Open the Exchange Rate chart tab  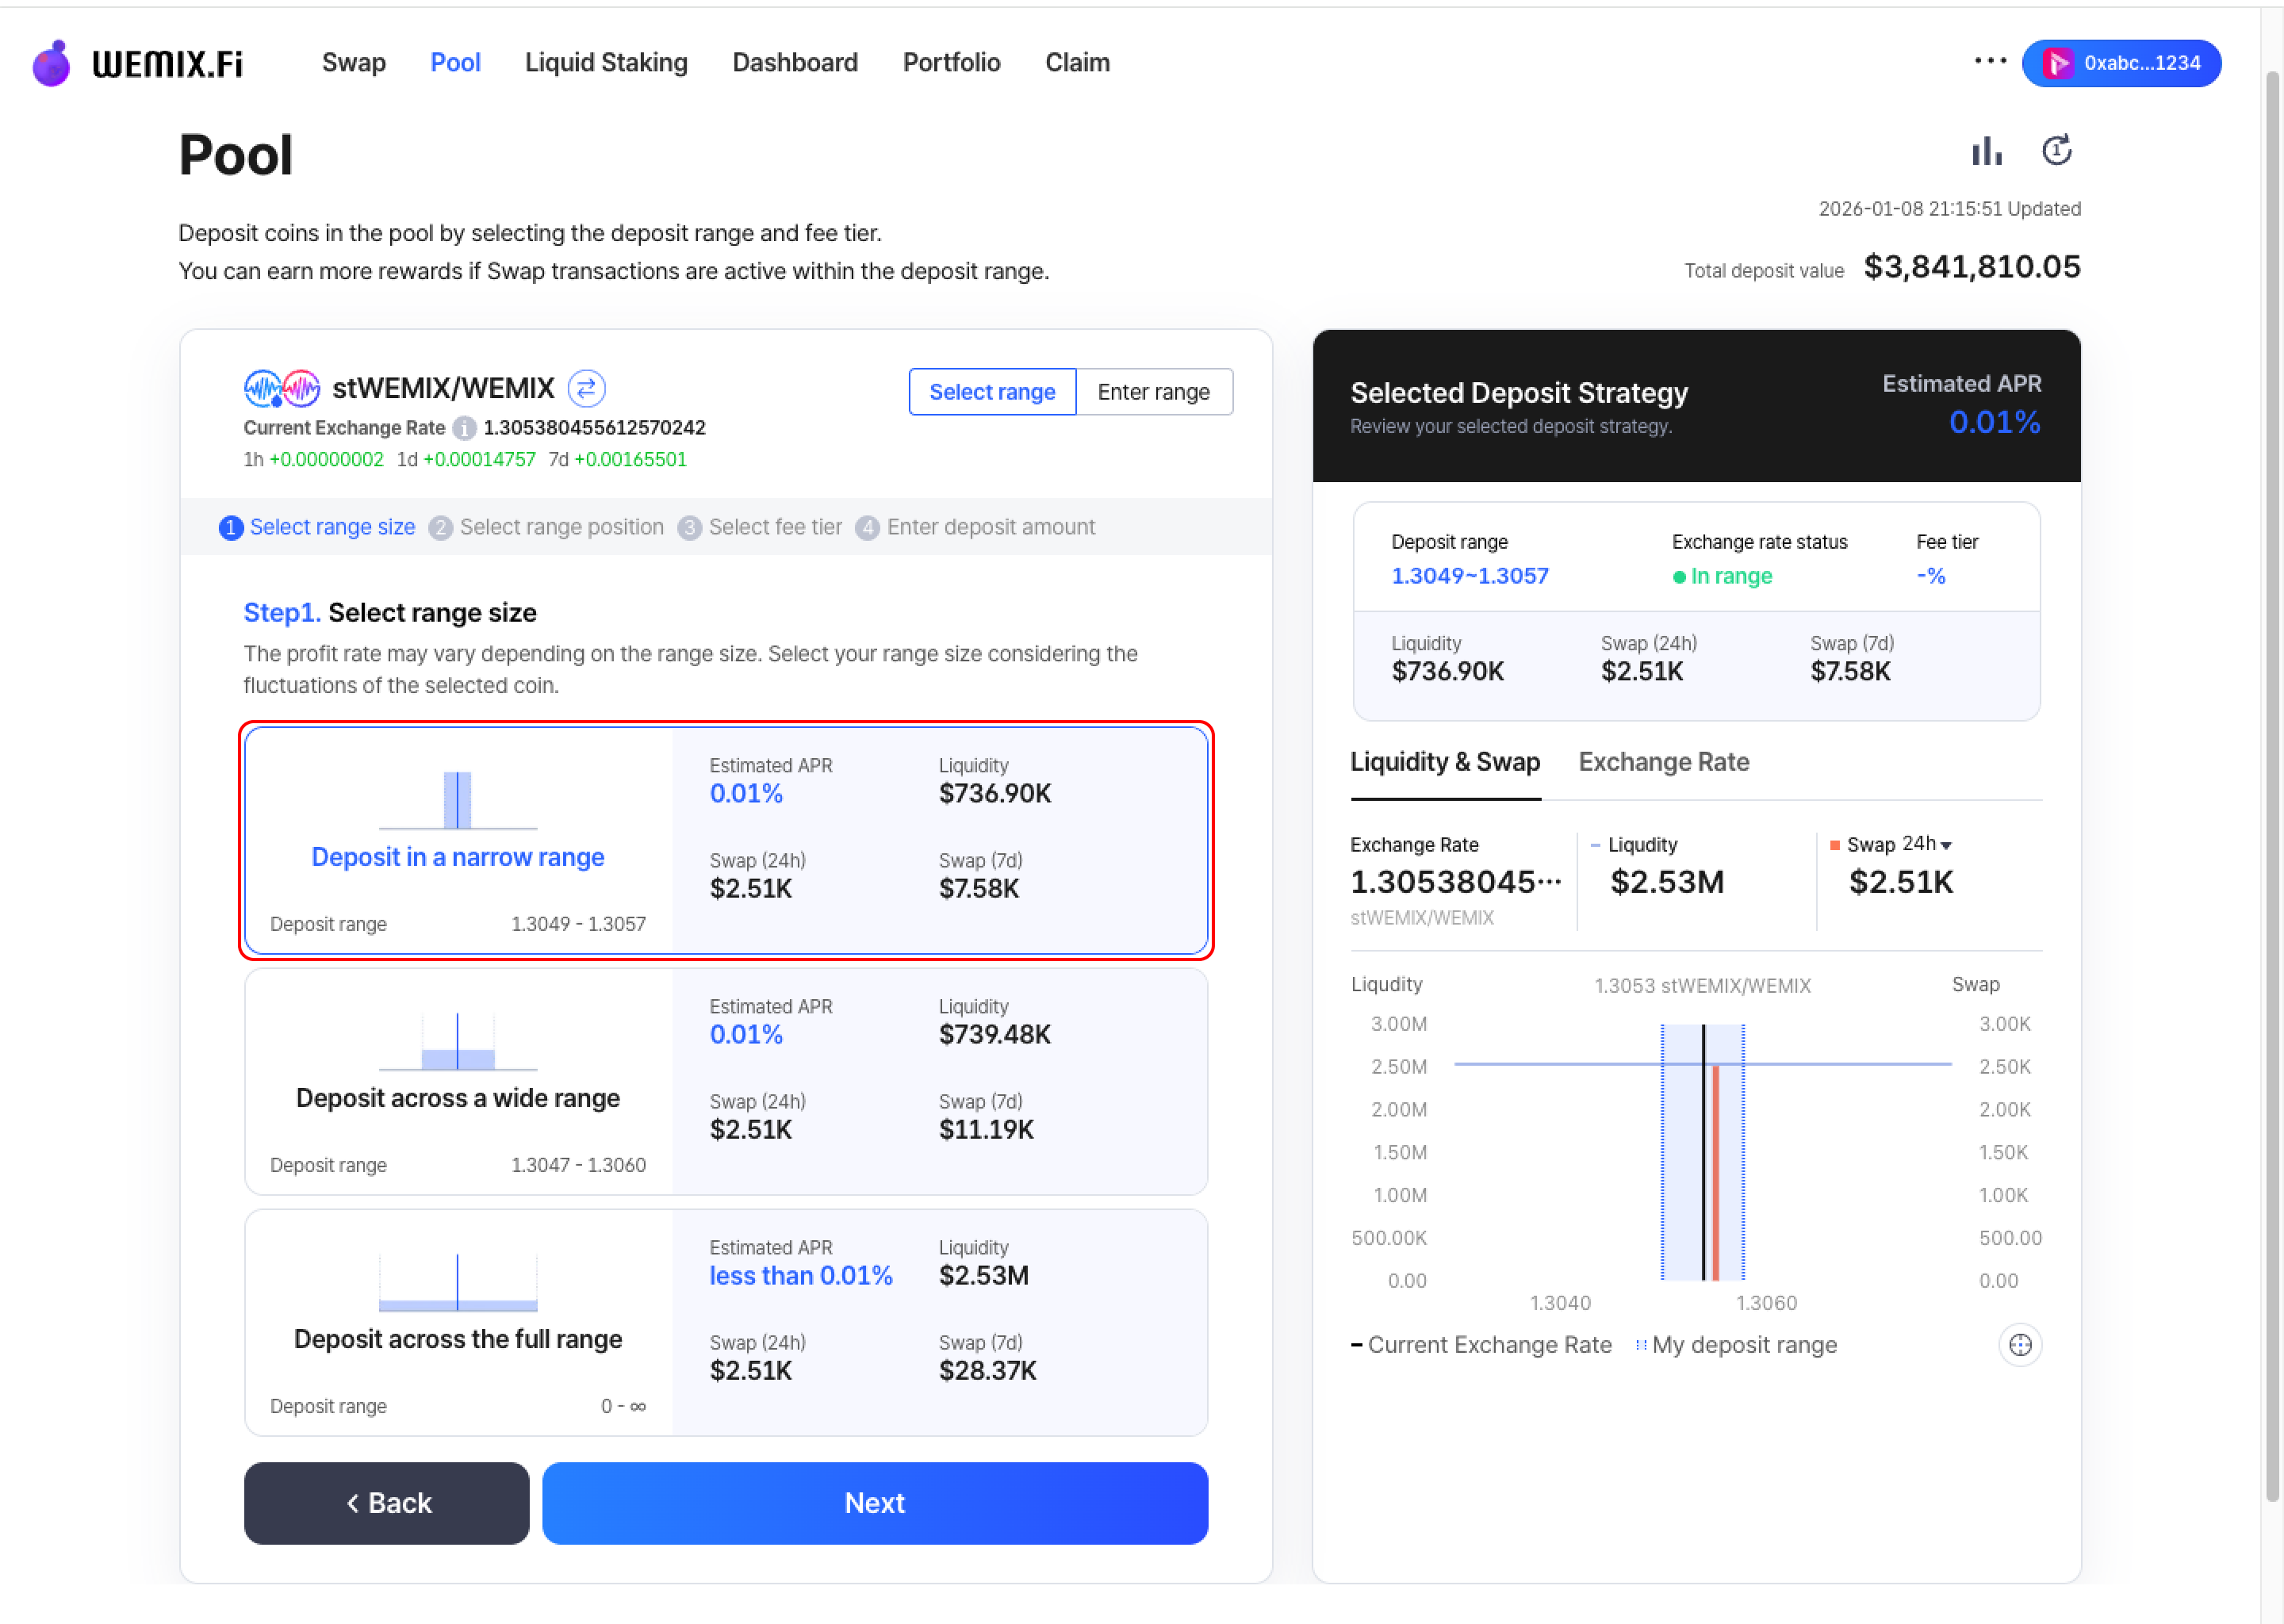(x=1663, y=762)
